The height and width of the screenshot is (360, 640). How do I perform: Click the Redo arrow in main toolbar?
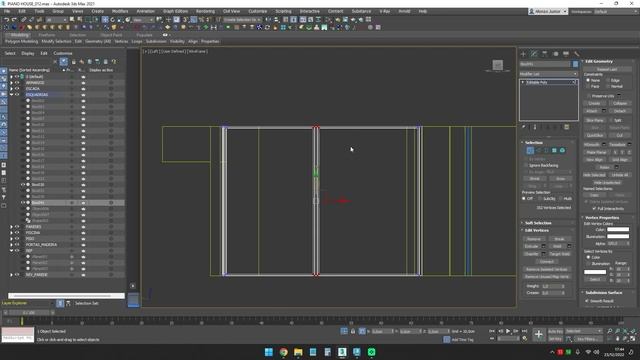[x=14, y=20]
